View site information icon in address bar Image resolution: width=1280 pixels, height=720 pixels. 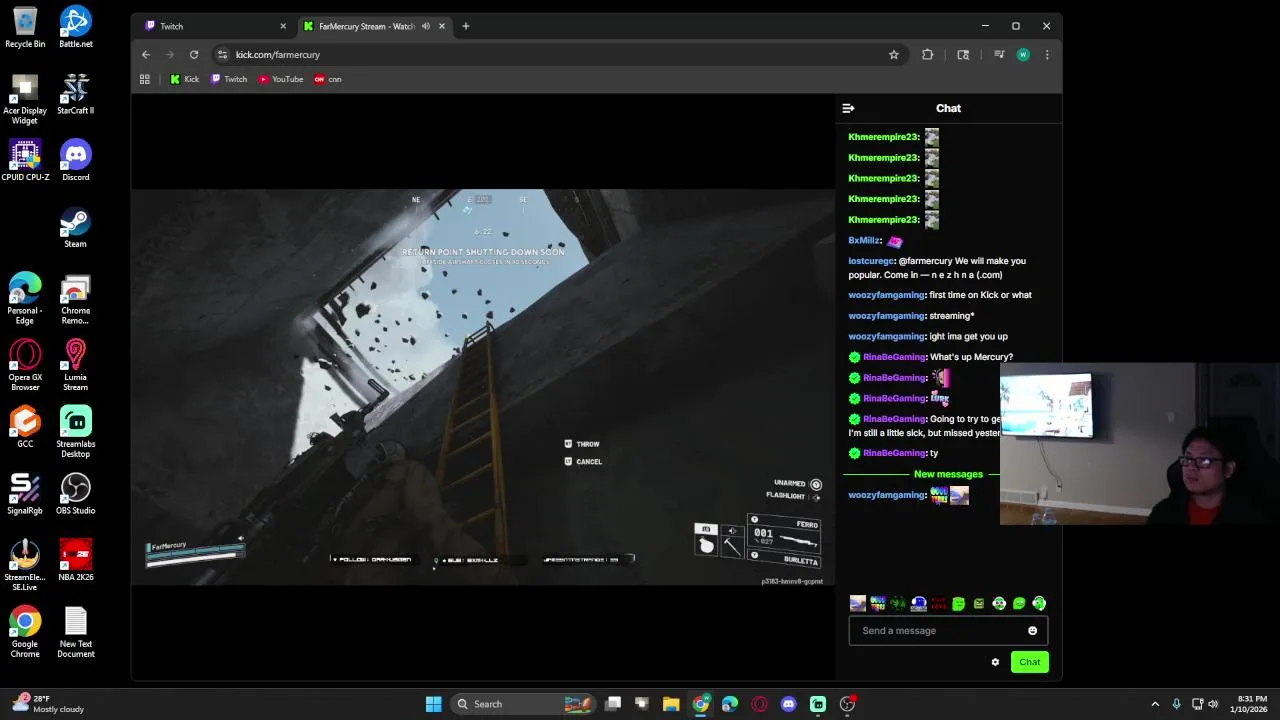[223, 55]
